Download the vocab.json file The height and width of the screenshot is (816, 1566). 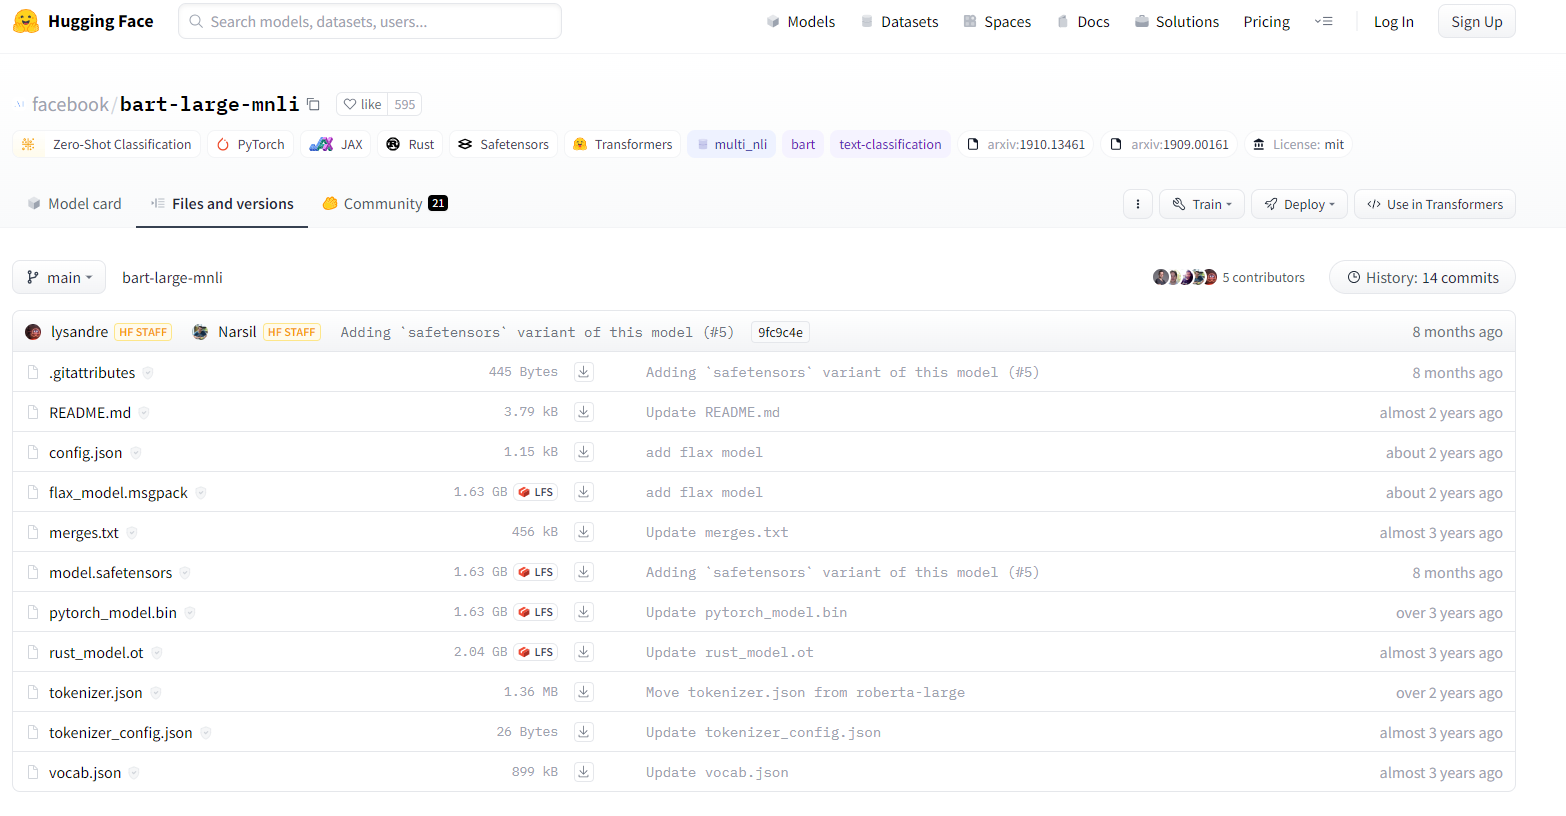pos(584,772)
